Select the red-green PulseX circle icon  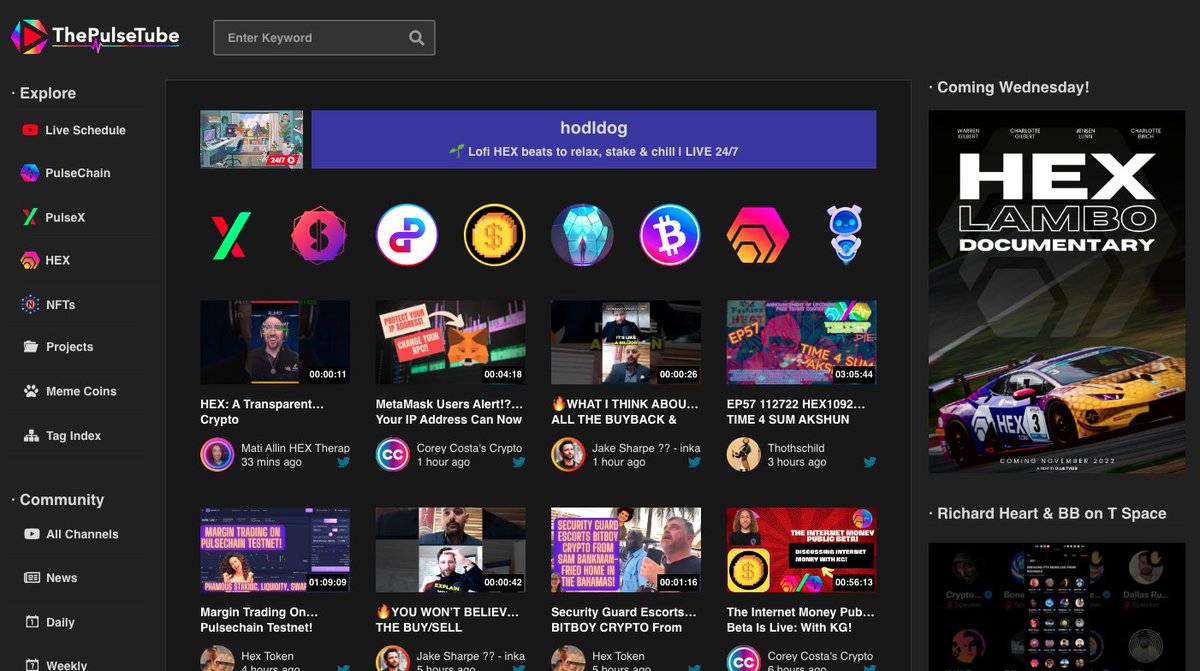point(231,235)
